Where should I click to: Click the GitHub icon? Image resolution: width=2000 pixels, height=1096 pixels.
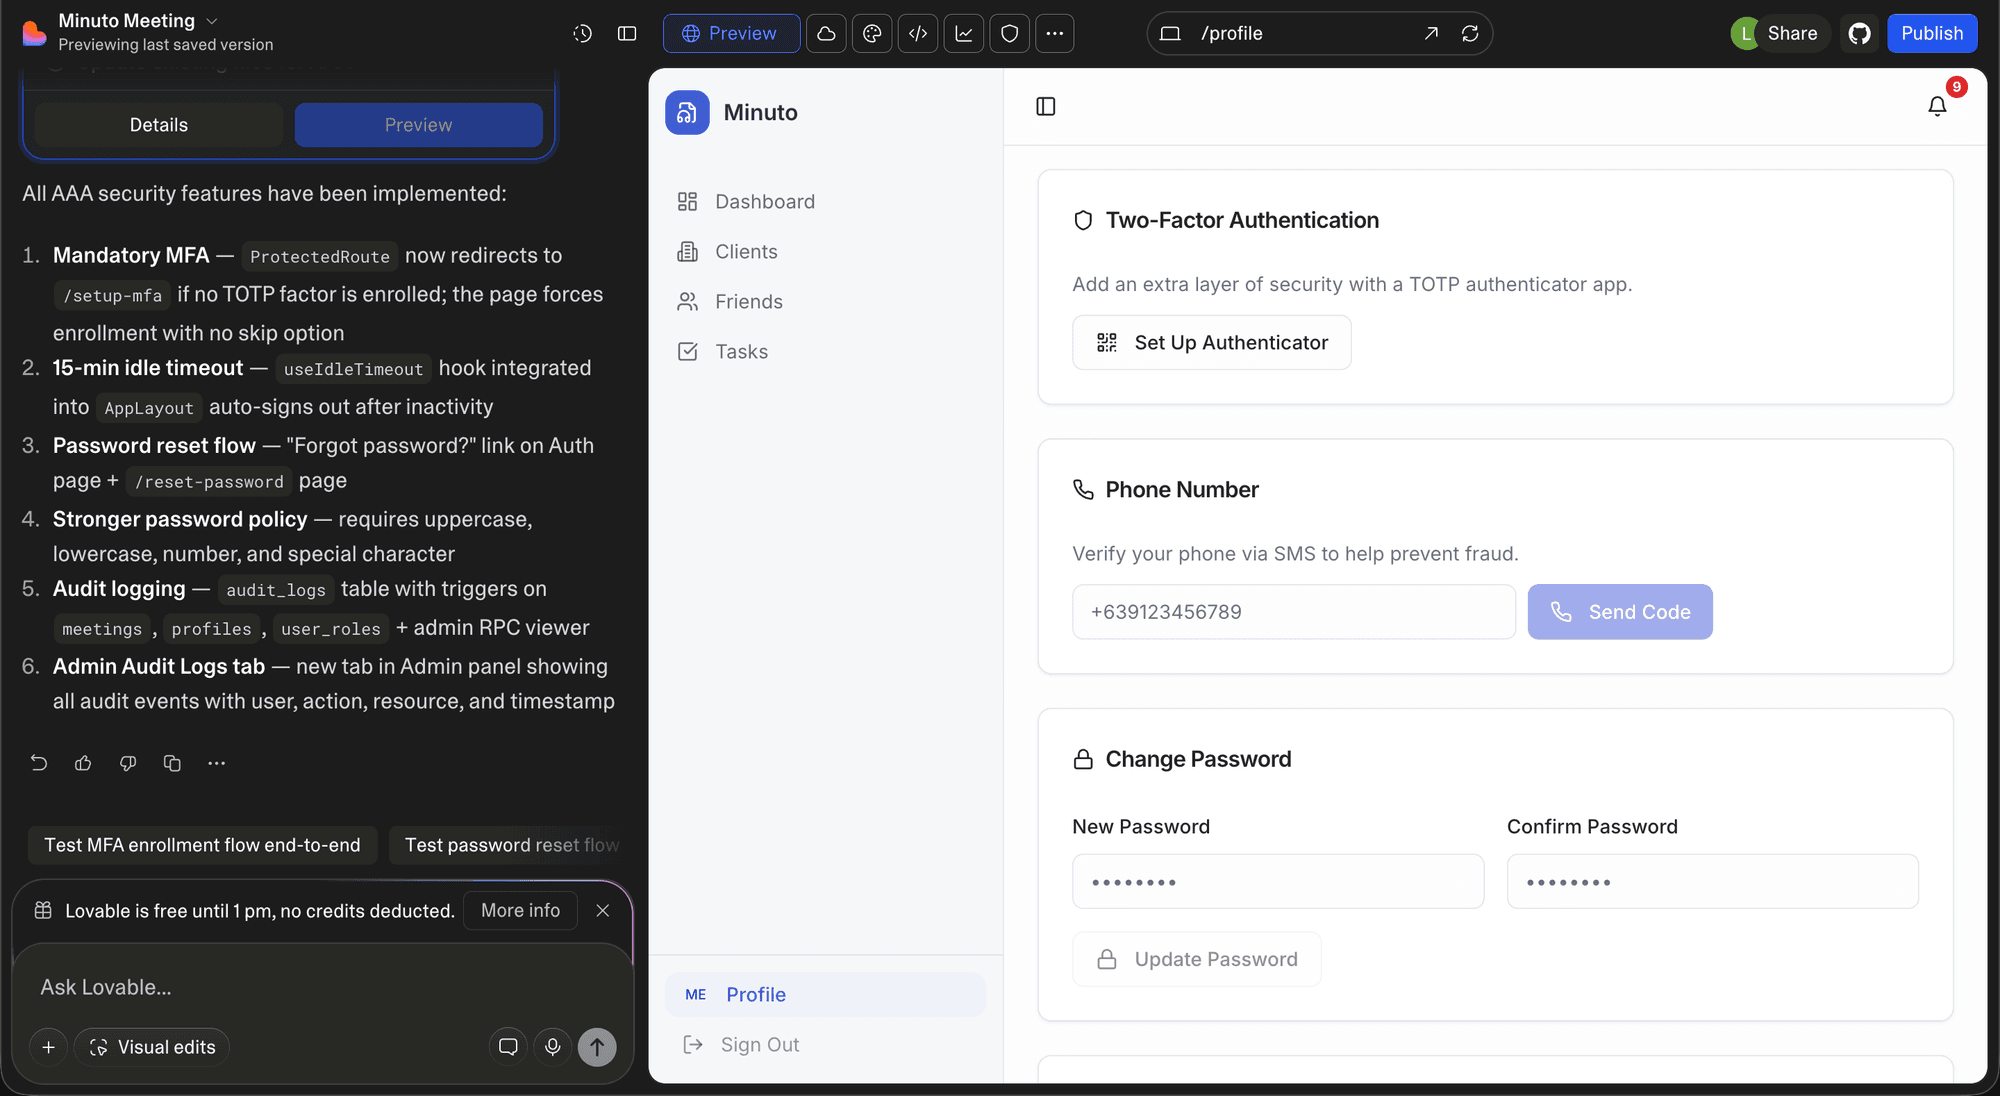[1859, 33]
